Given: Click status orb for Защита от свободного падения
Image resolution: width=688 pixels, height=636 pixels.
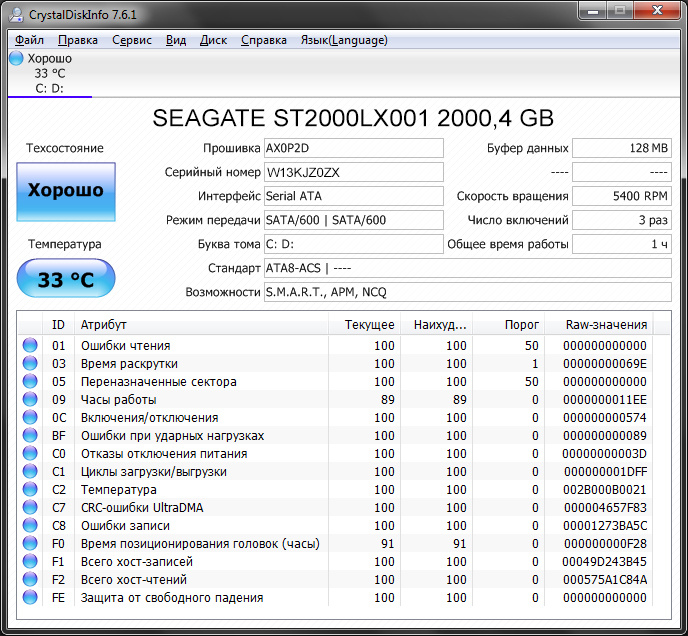Looking at the screenshot, I should point(30,597).
